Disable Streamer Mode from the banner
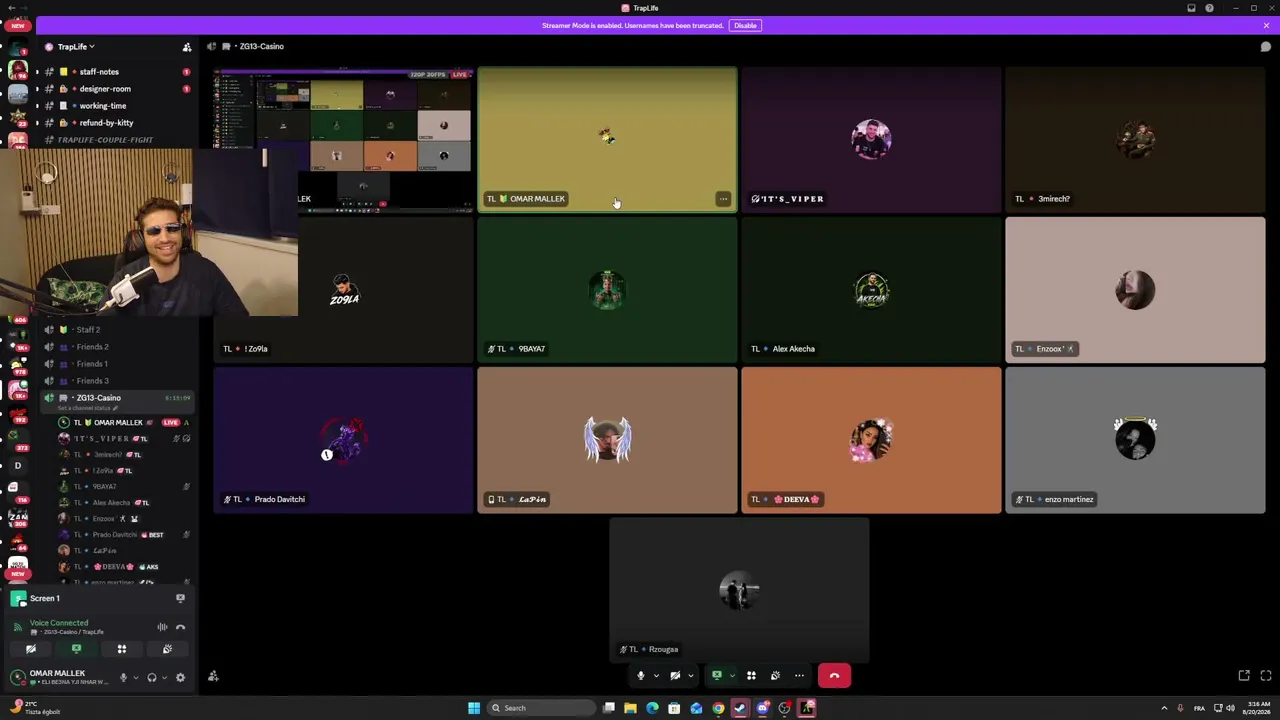This screenshot has width=1280, height=720. click(x=745, y=25)
